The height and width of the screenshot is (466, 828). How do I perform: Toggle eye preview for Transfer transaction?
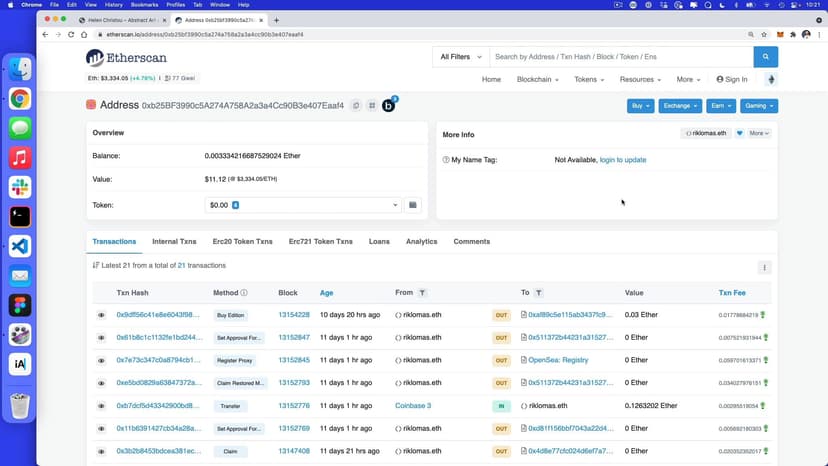tap(101, 406)
